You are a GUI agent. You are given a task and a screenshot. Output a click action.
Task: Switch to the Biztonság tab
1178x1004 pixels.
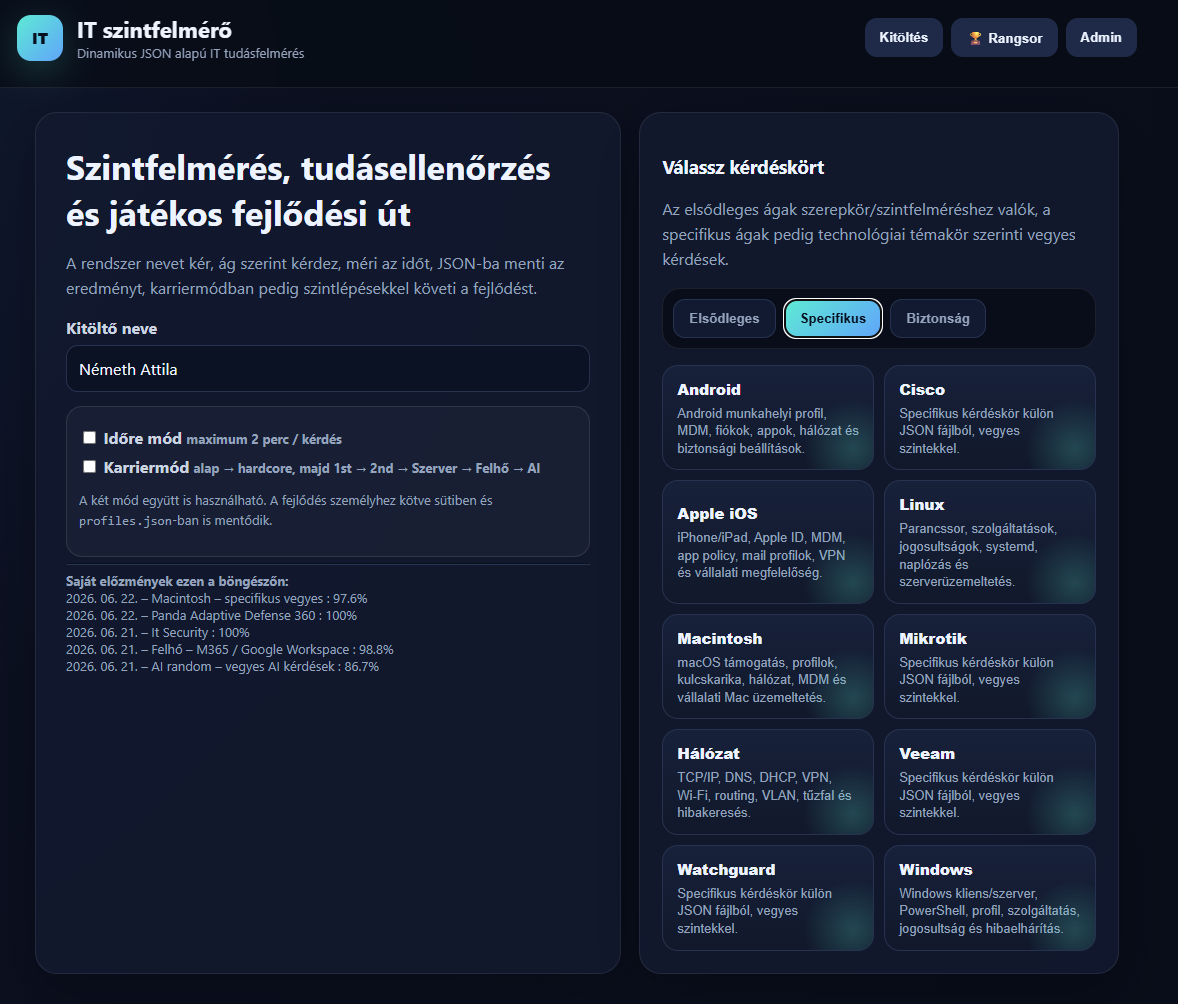click(938, 319)
